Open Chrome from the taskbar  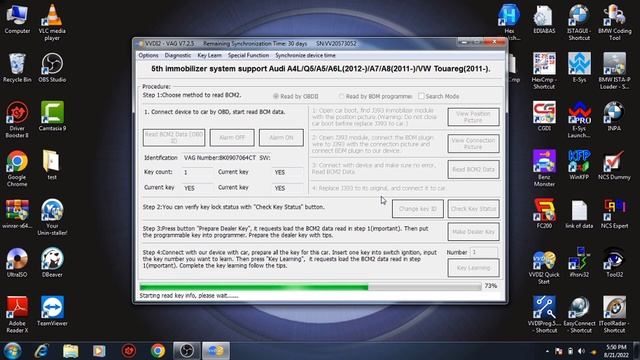click(x=158, y=351)
